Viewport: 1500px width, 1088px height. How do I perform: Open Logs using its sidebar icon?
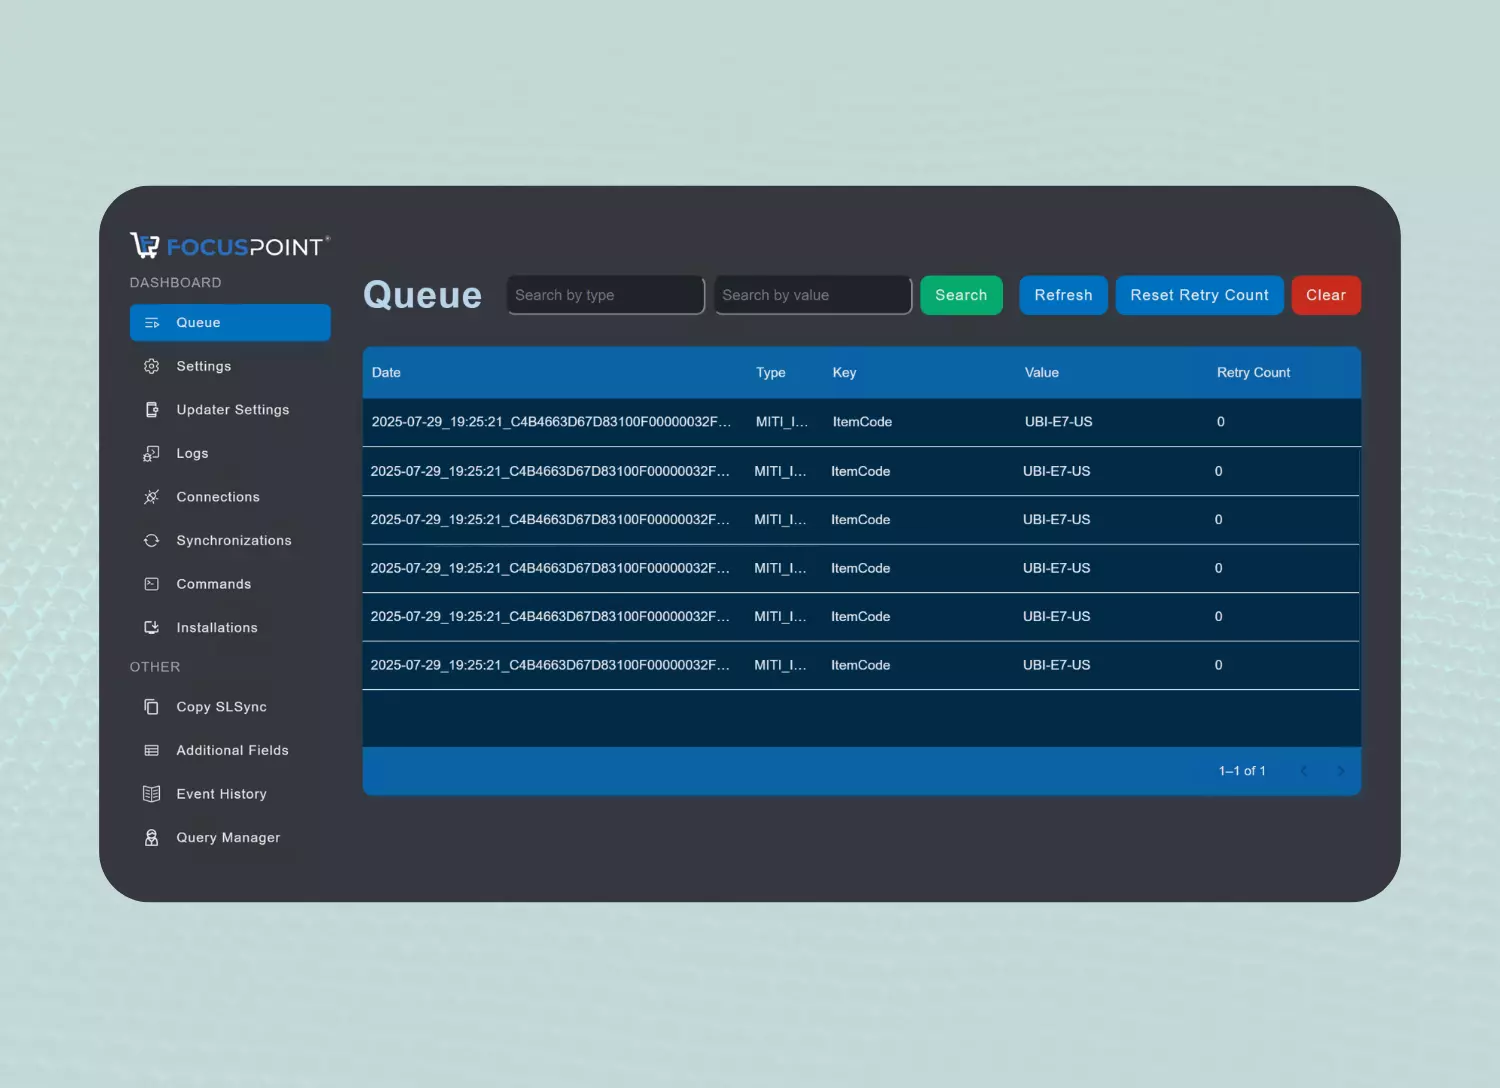point(151,453)
